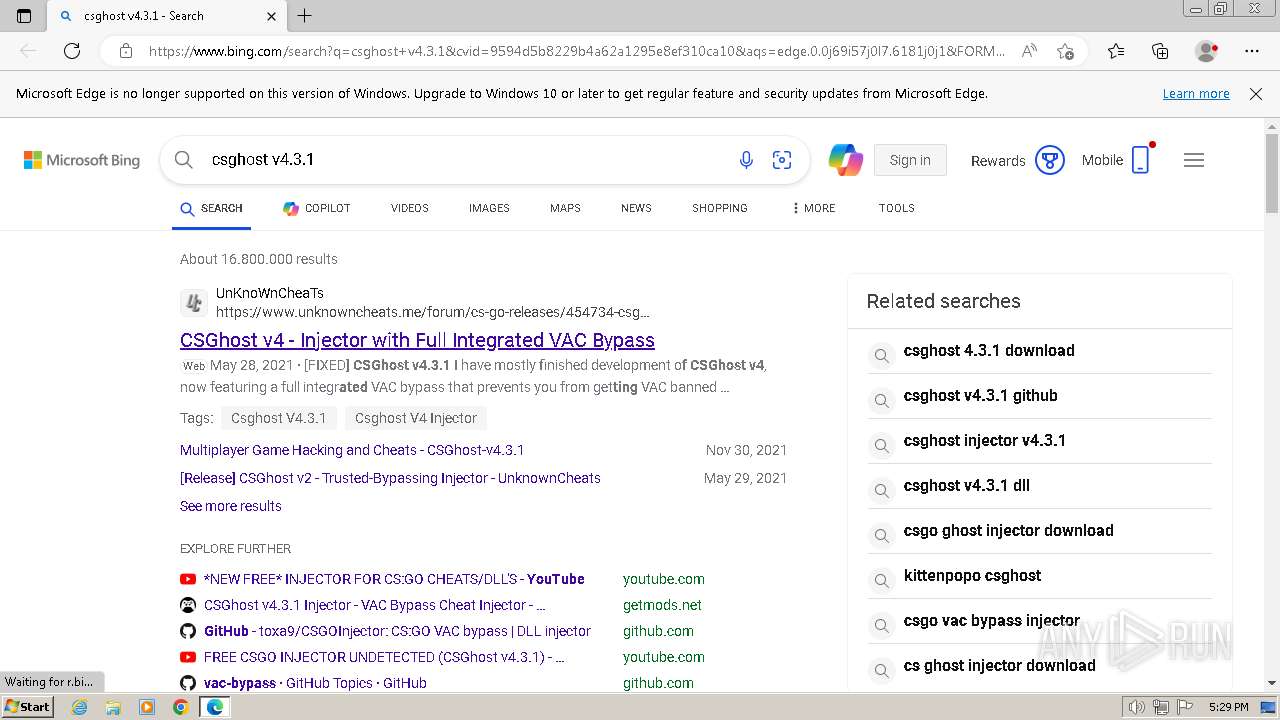1280x720 pixels.
Task: Open the 5:29 PM taskbar clock
Action: [1228, 707]
